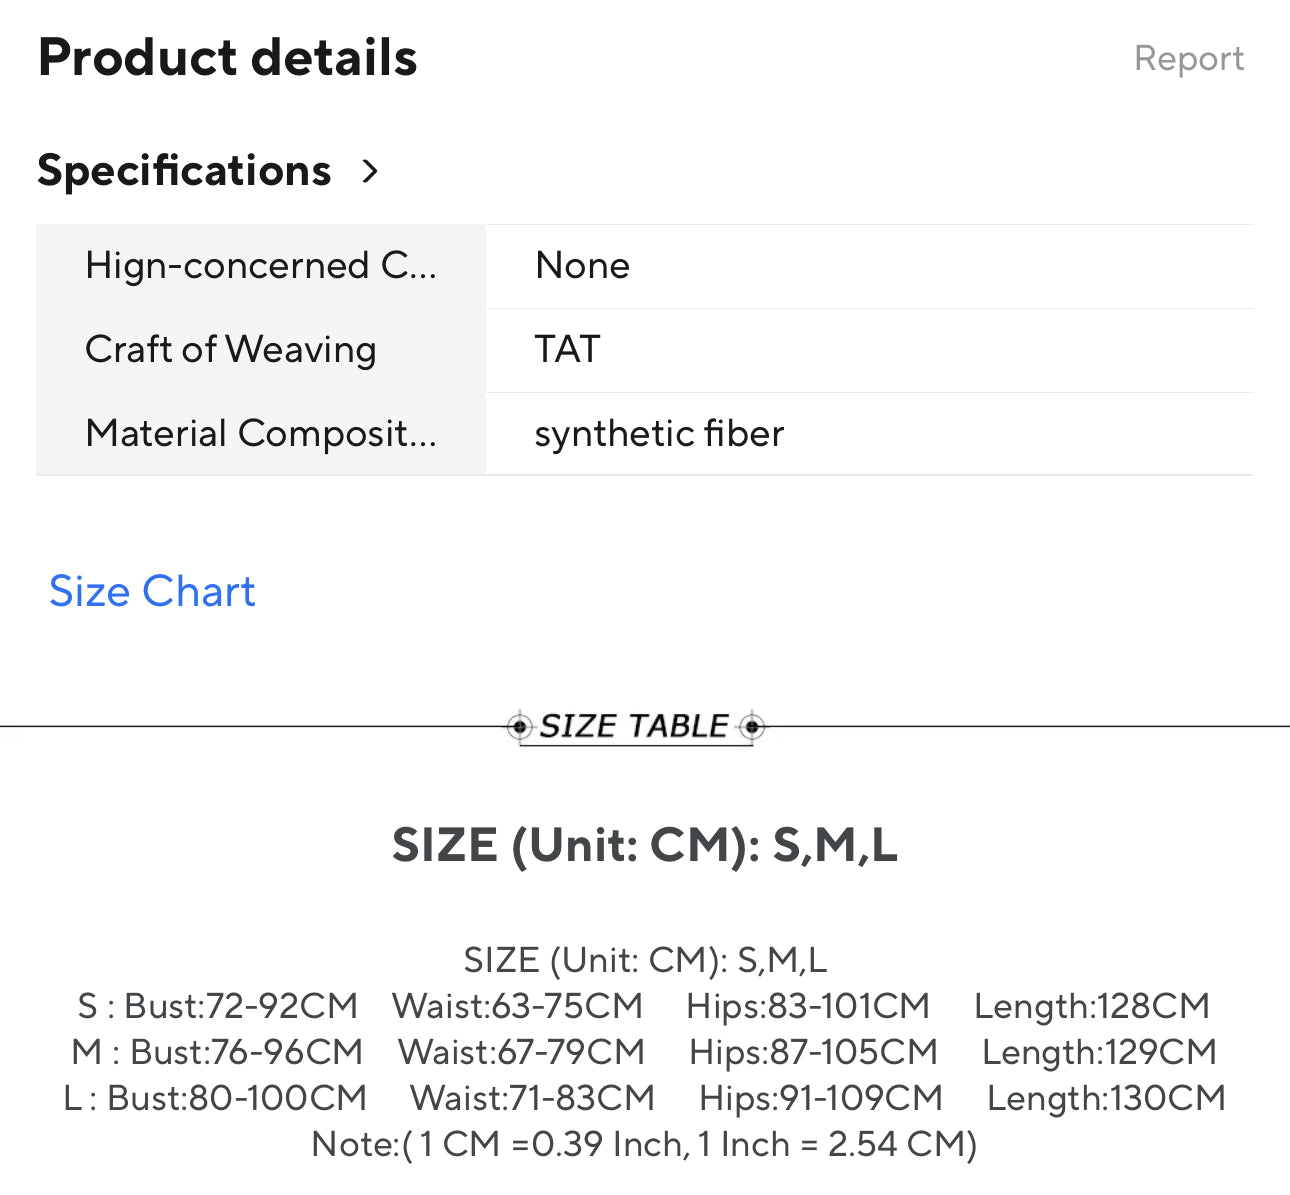The image size is (1290, 1195).
Task: Click the left crosshair icon beside SIZE TABLE
Action: tap(519, 726)
